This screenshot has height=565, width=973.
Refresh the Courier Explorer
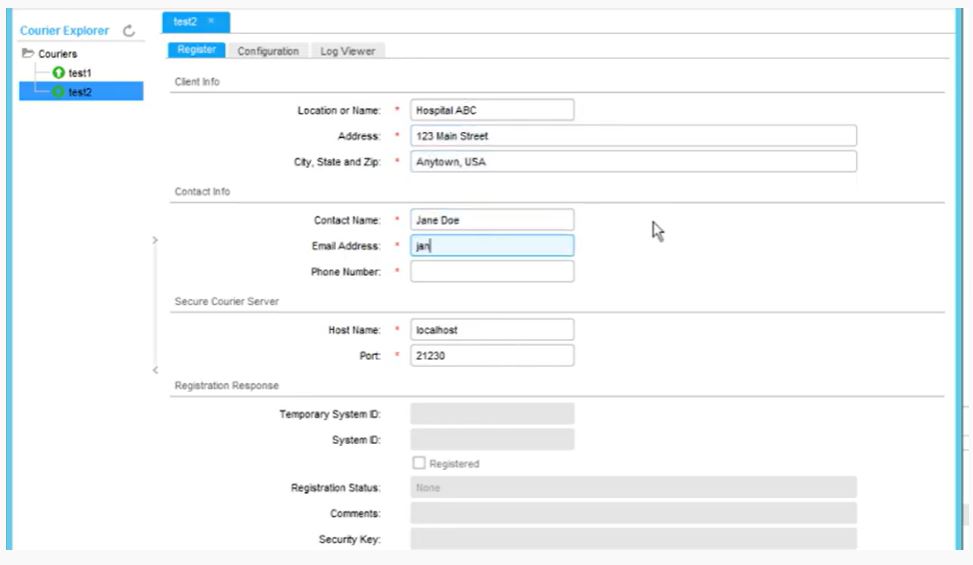tap(128, 30)
